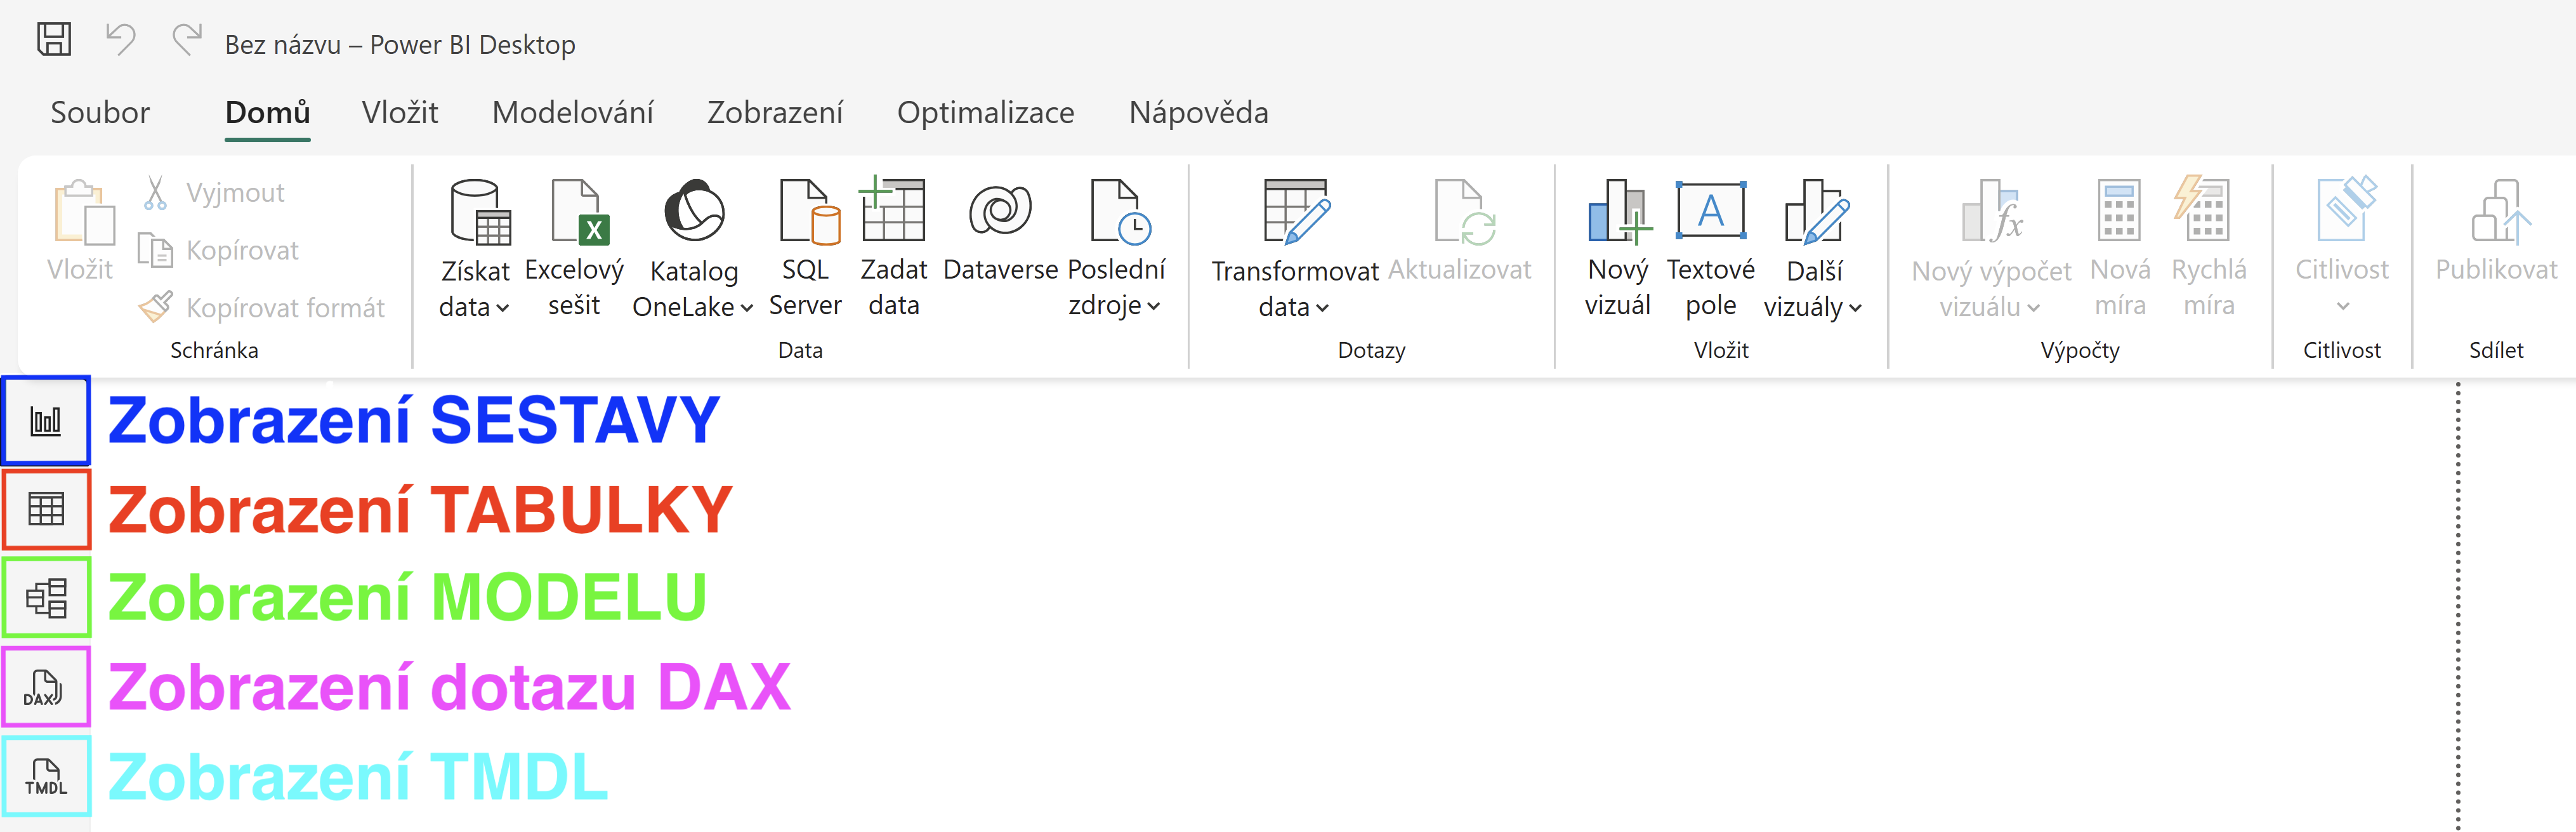Switch to Zobrazení ribbon tab
2576x832 pixels.
click(775, 112)
